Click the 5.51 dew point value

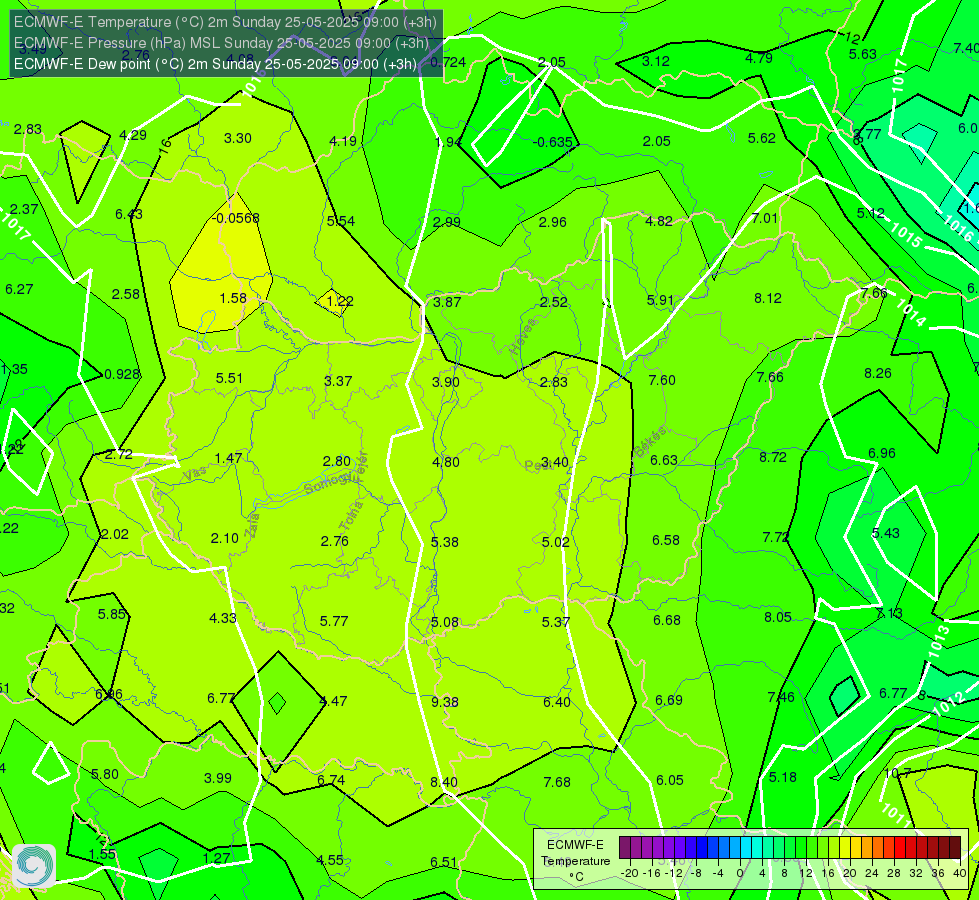(229, 378)
